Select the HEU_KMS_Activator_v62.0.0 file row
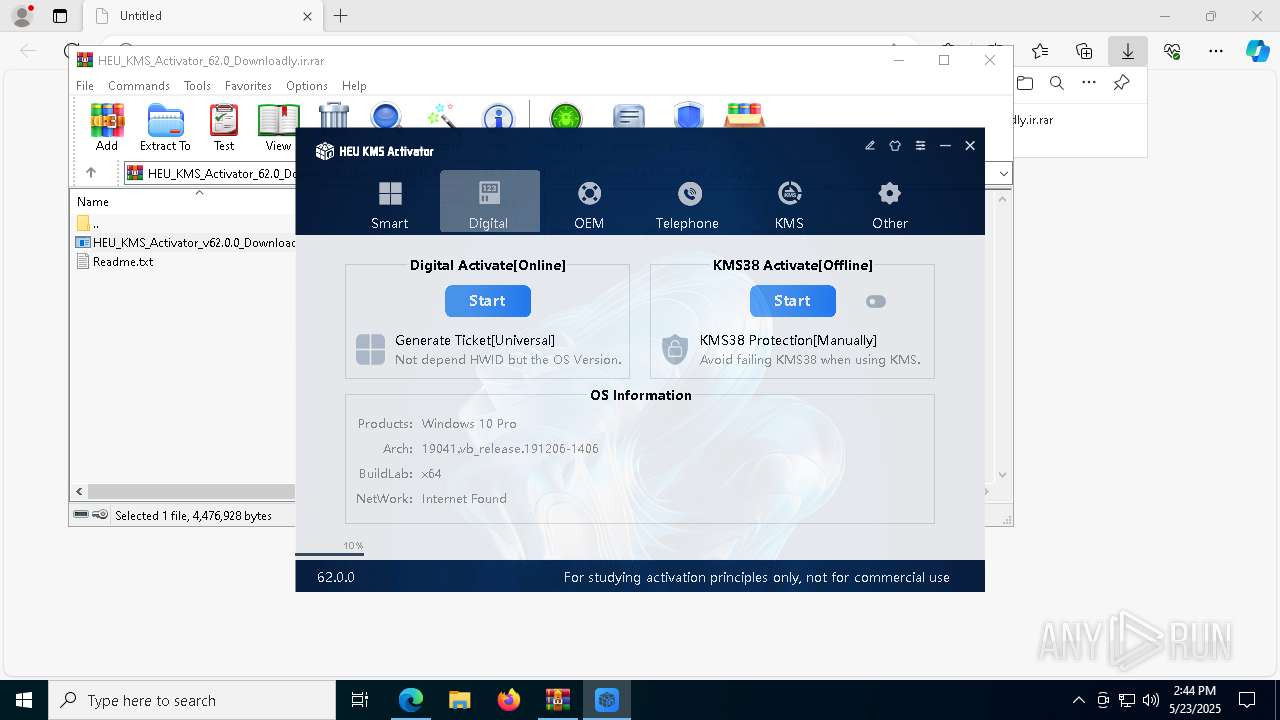1280x720 pixels. (186, 242)
